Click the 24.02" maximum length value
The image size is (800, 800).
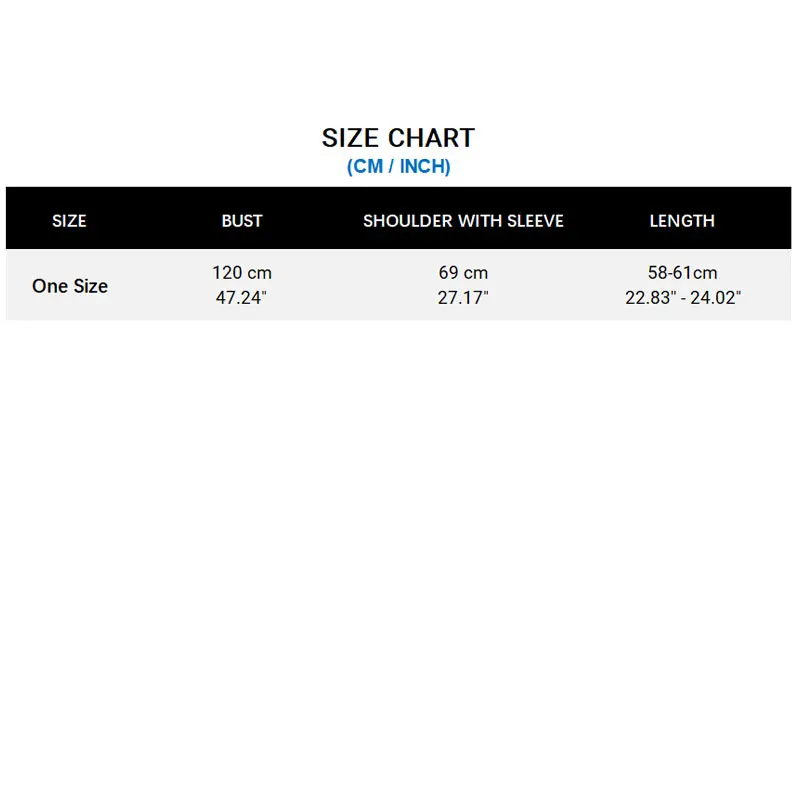click(x=715, y=298)
